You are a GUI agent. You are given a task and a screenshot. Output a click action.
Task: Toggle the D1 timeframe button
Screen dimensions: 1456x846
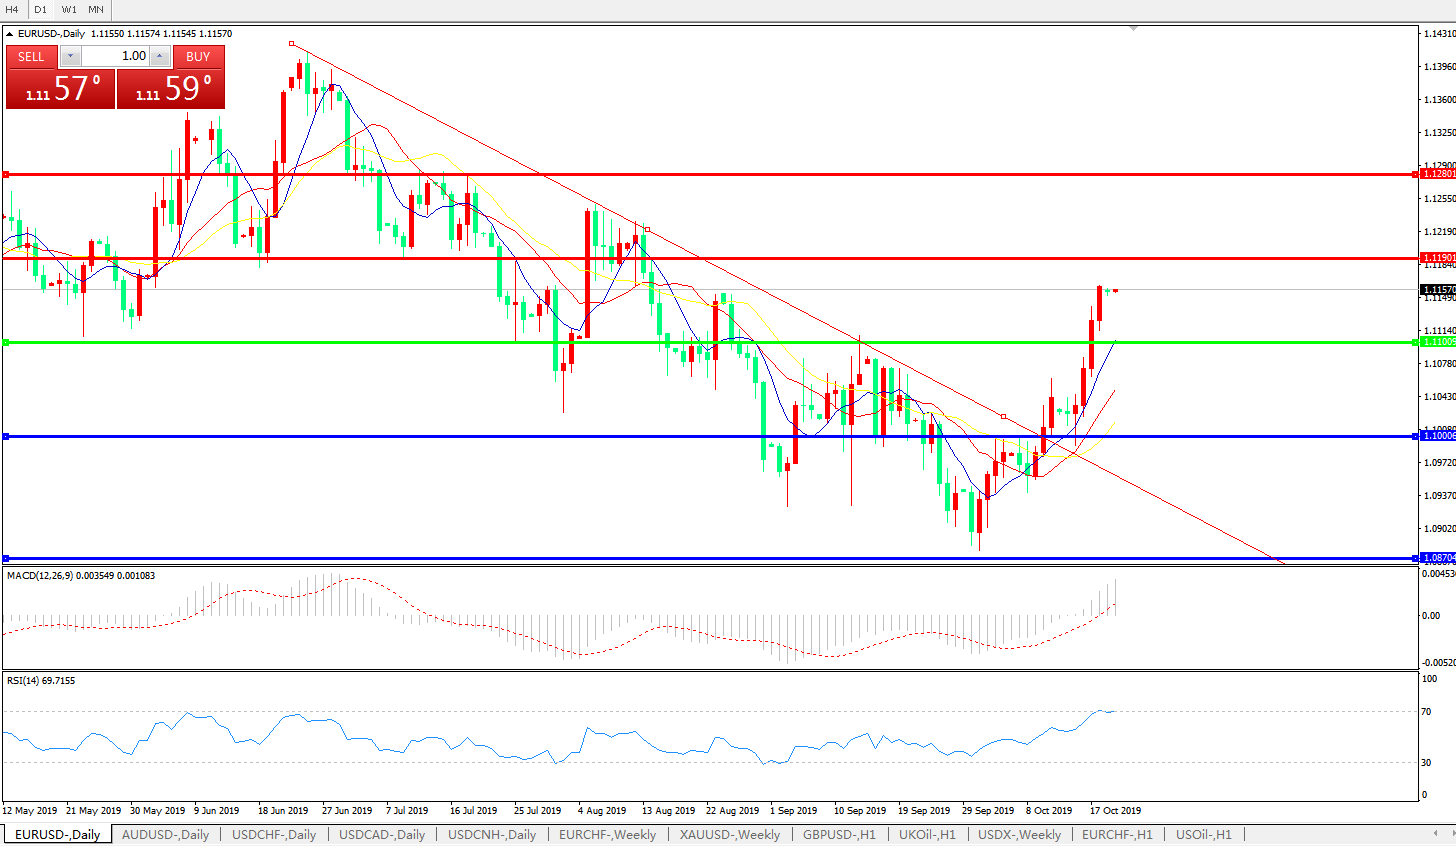click(40, 9)
